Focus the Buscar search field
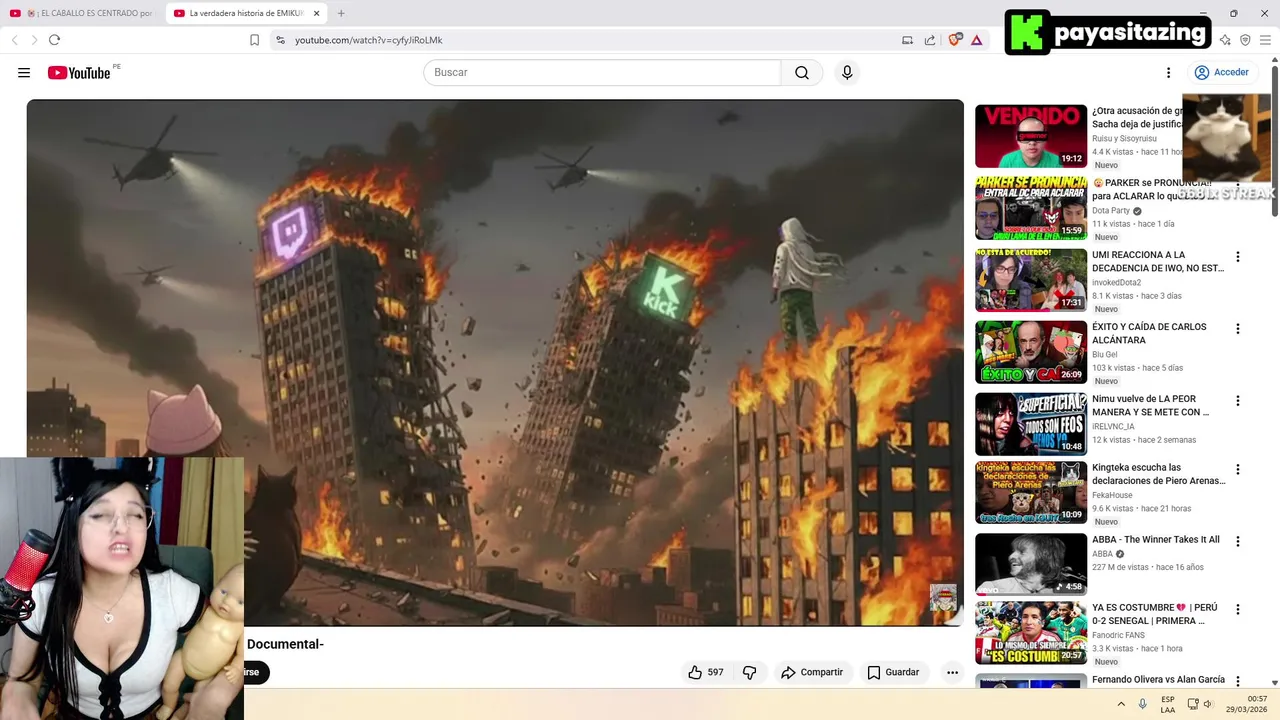The height and width of the screenshot is (720, 1280). pyautogui.click(x=602, y=73)
